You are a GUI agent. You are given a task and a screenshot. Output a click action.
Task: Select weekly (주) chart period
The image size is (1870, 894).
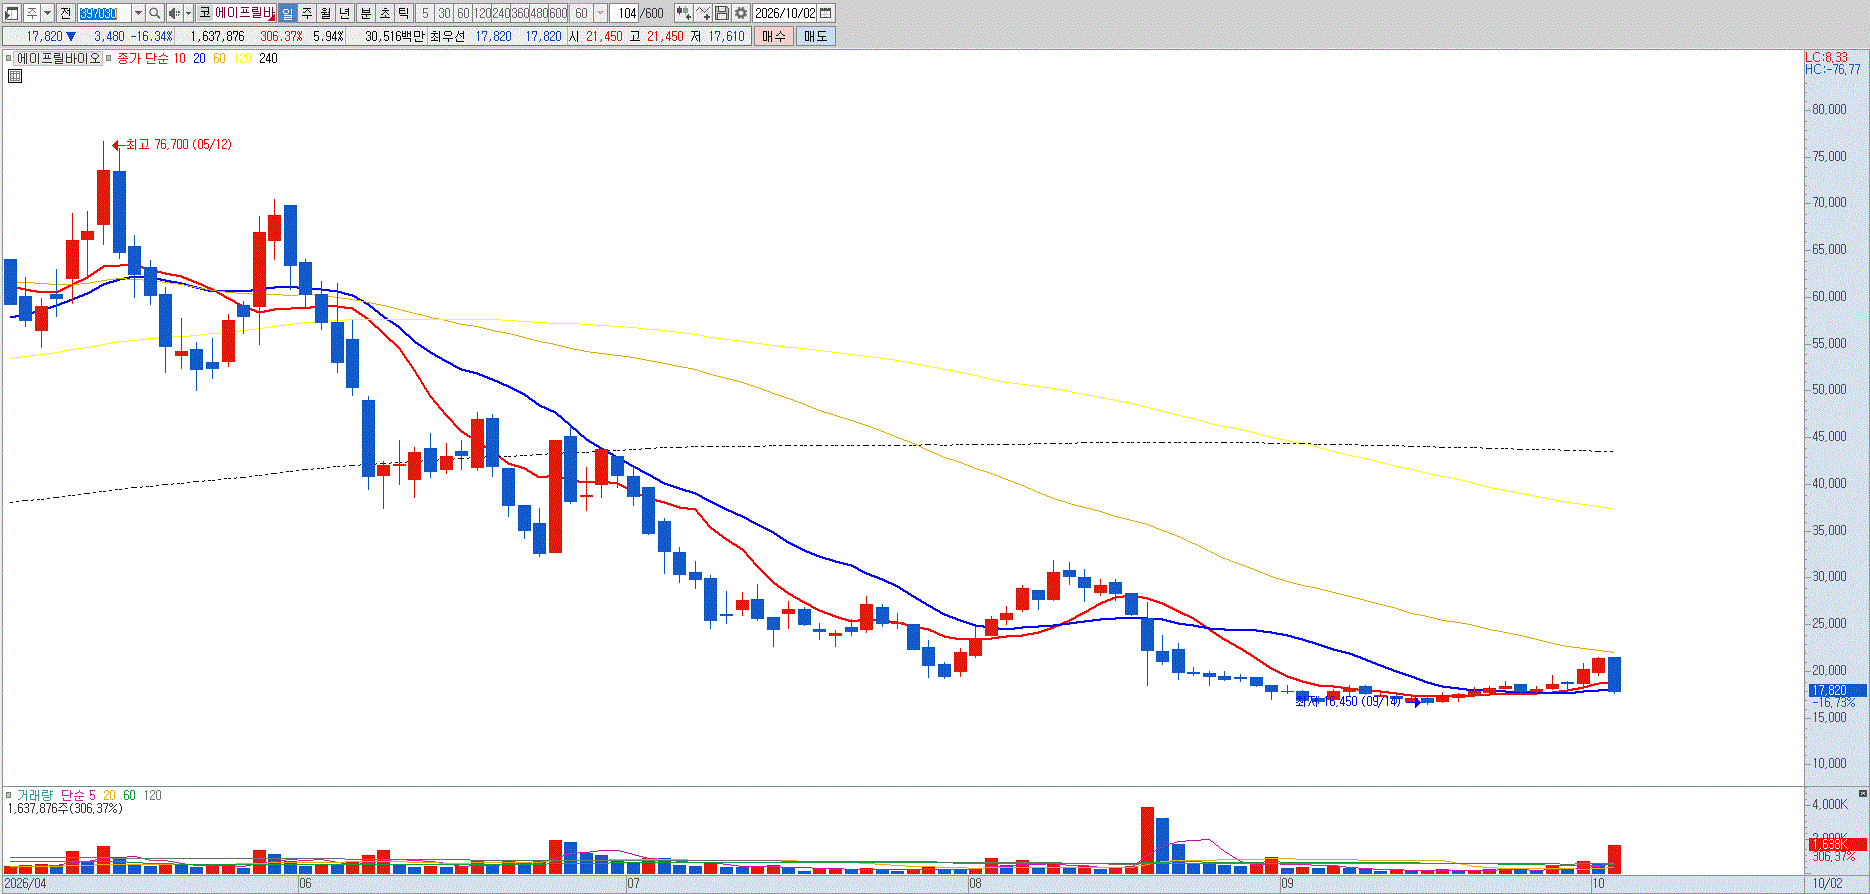(x=307, y=13)
